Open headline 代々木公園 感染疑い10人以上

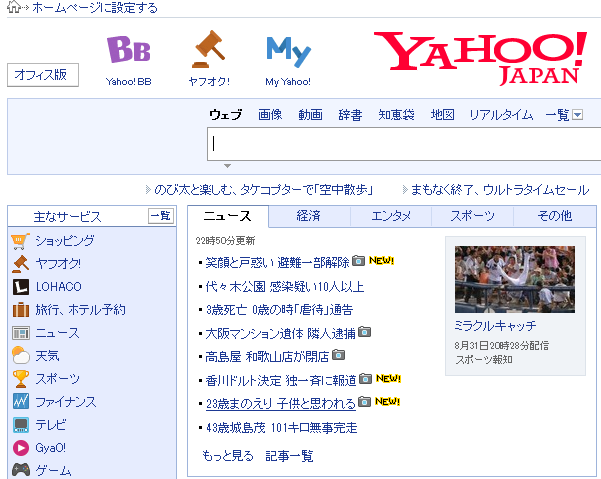click(x=285, y=287)
